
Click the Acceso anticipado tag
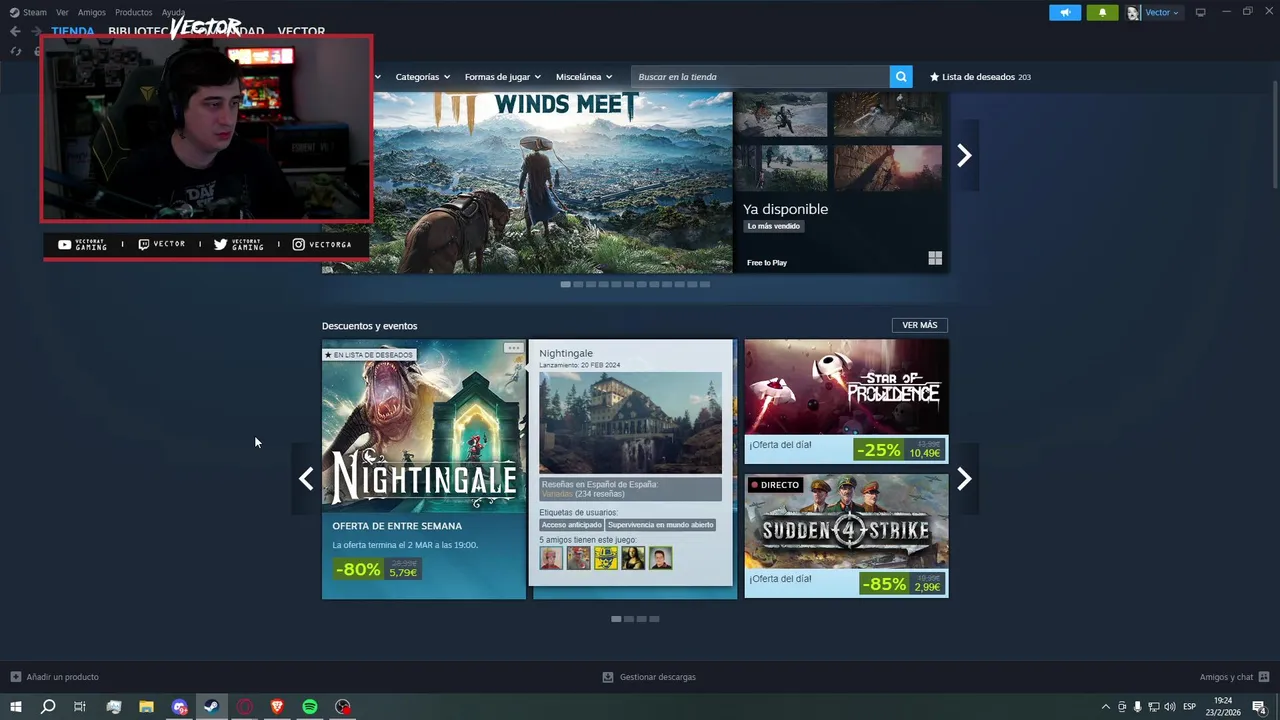572,525
